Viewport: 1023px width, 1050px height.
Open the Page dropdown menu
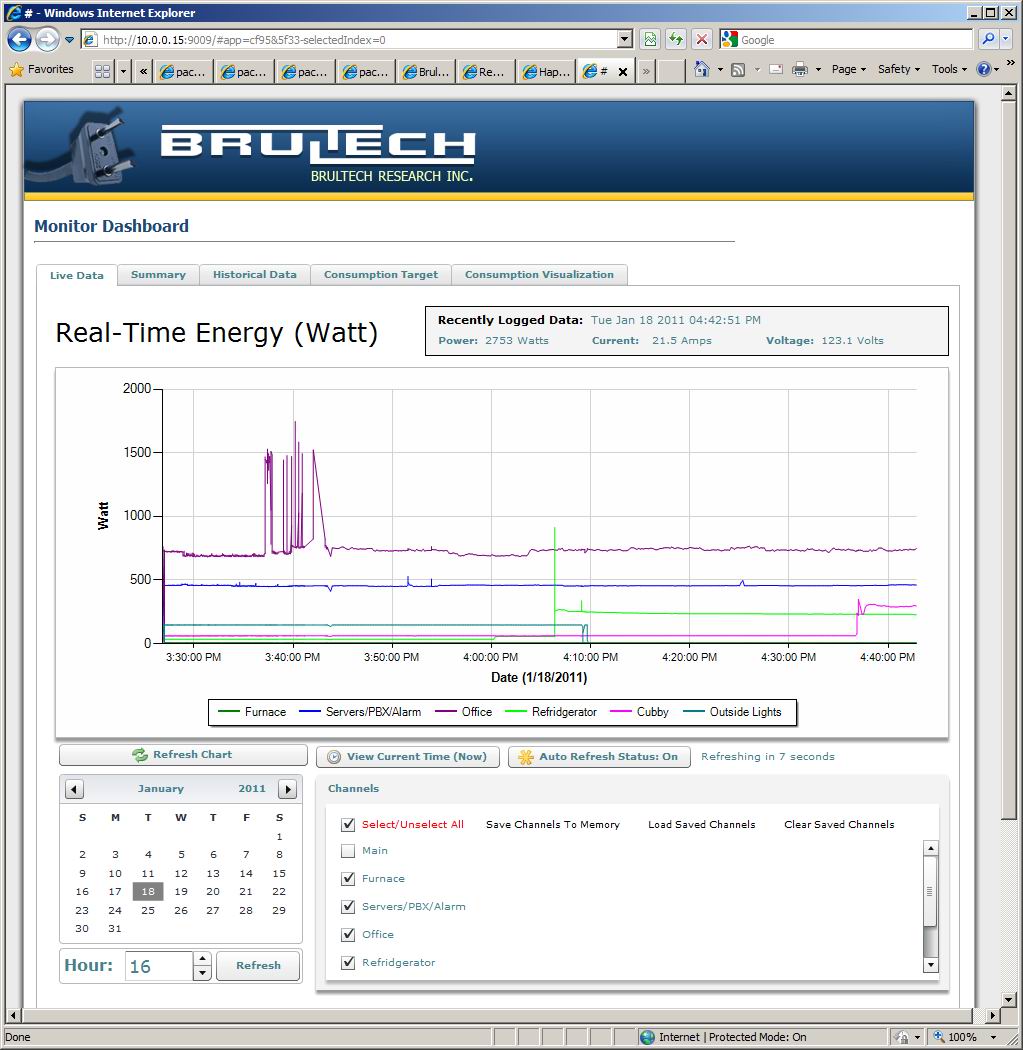point(849,70)
